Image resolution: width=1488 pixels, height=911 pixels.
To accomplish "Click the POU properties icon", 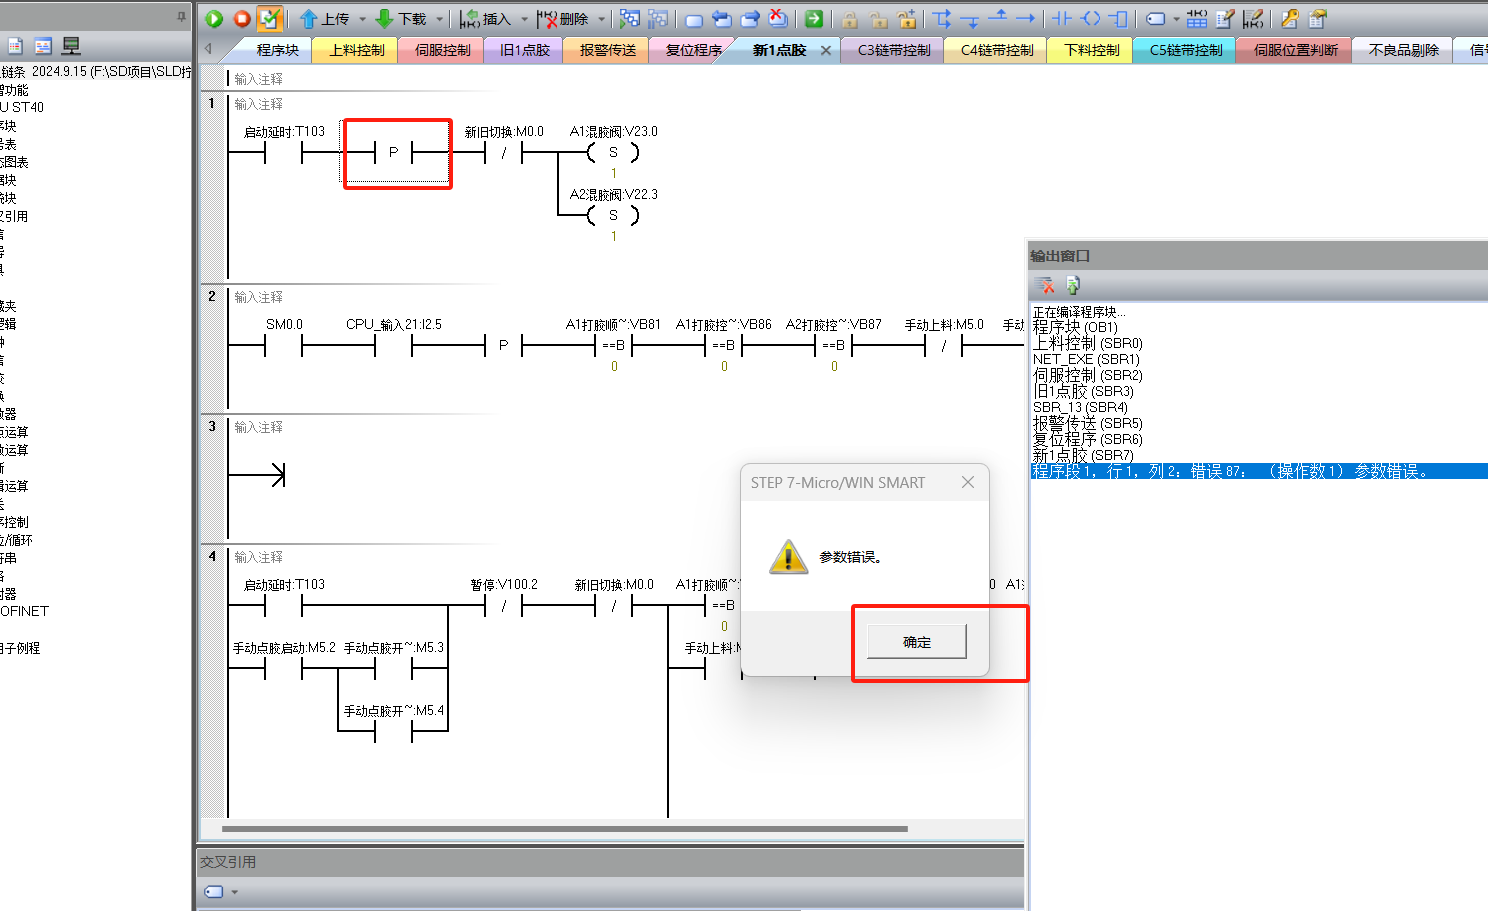I will click(1318, 19).
